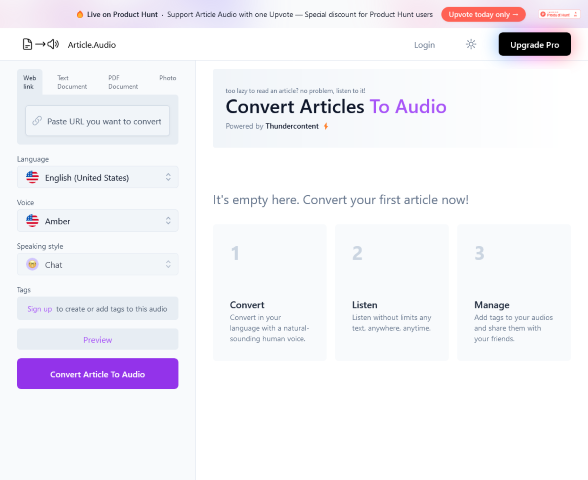Switch to the Text Document tab
The height and width of the screenshot is (480, 588).
pyautogui.click(x=72, y=82)
